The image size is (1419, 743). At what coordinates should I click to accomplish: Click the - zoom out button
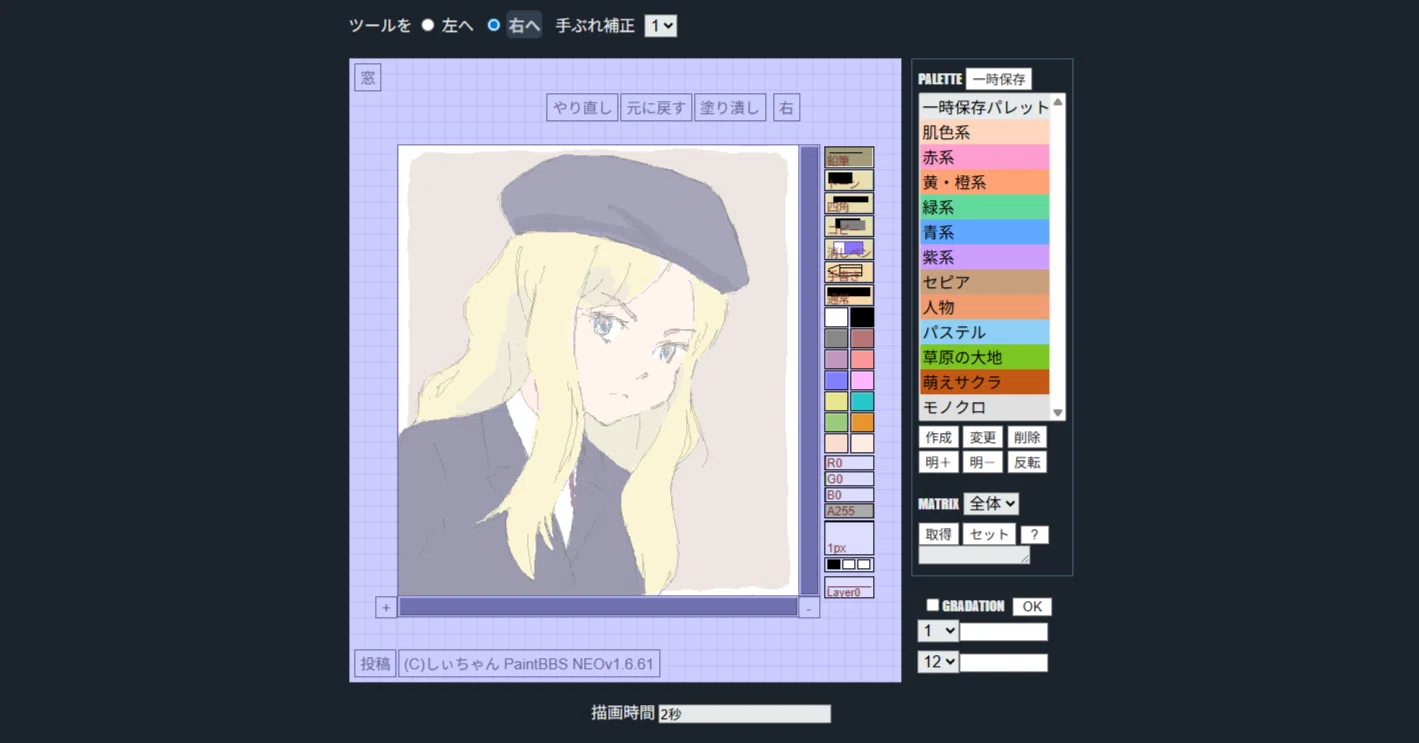pos(809,607)
